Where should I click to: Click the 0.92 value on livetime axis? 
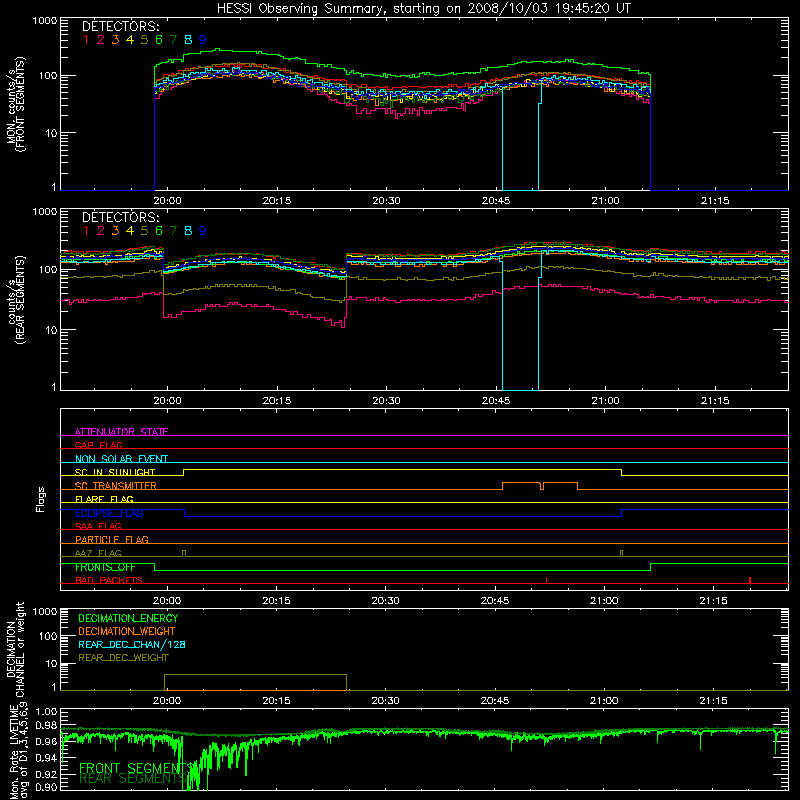46,774
